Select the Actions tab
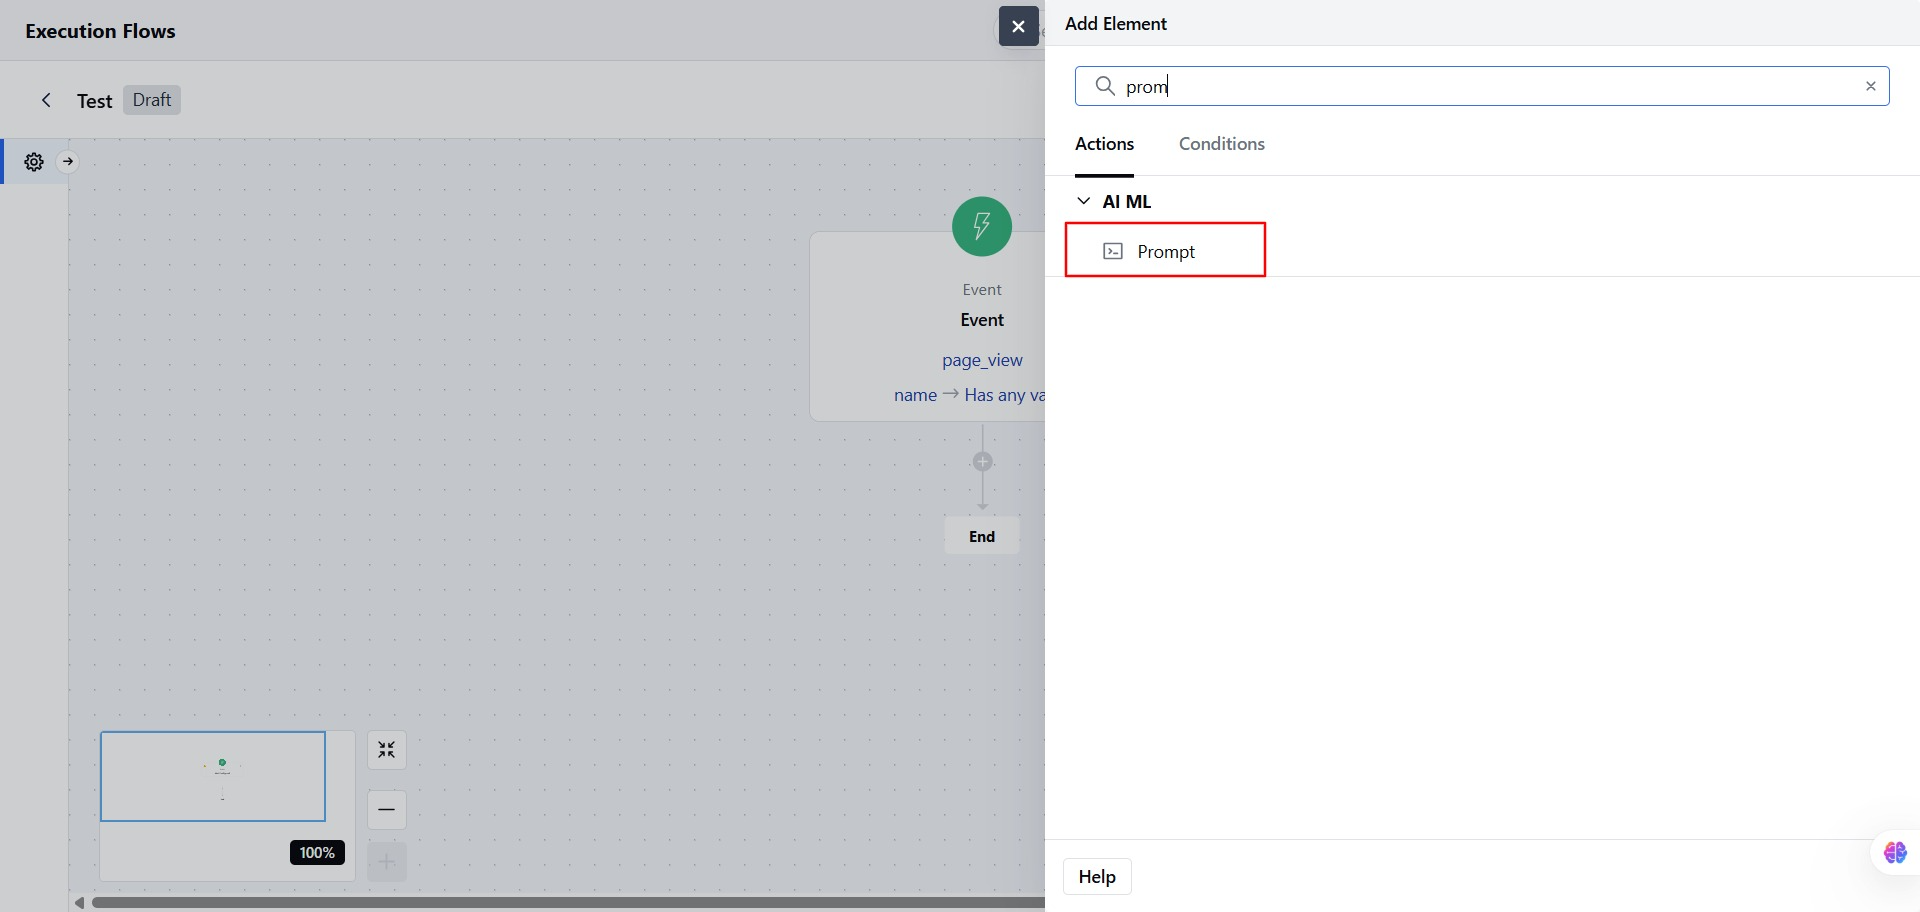This screenshot has width=1920, height=912. 1105,144
